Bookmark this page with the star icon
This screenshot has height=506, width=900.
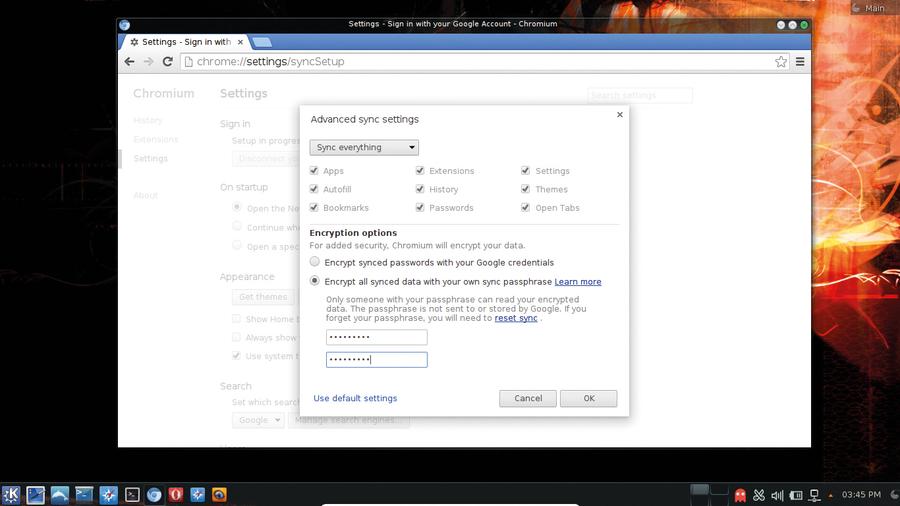tap(781, 61)
